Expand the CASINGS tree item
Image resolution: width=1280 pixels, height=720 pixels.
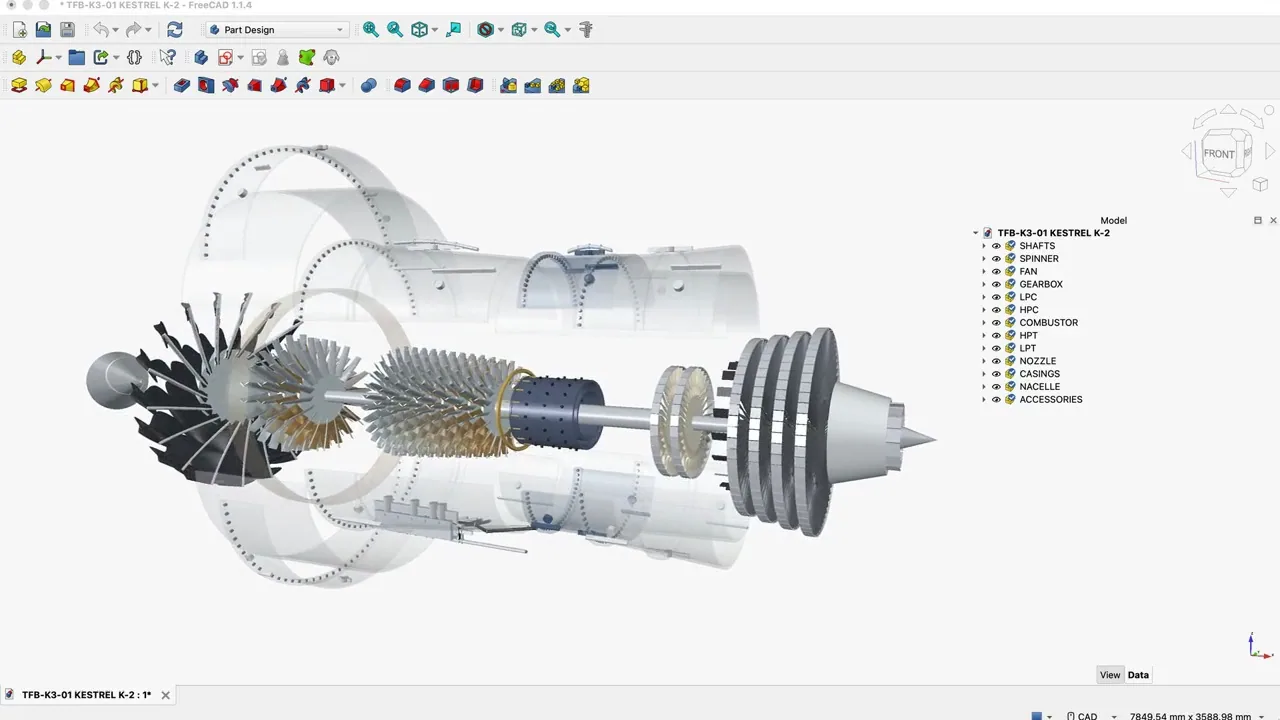[x=984, y=374]
